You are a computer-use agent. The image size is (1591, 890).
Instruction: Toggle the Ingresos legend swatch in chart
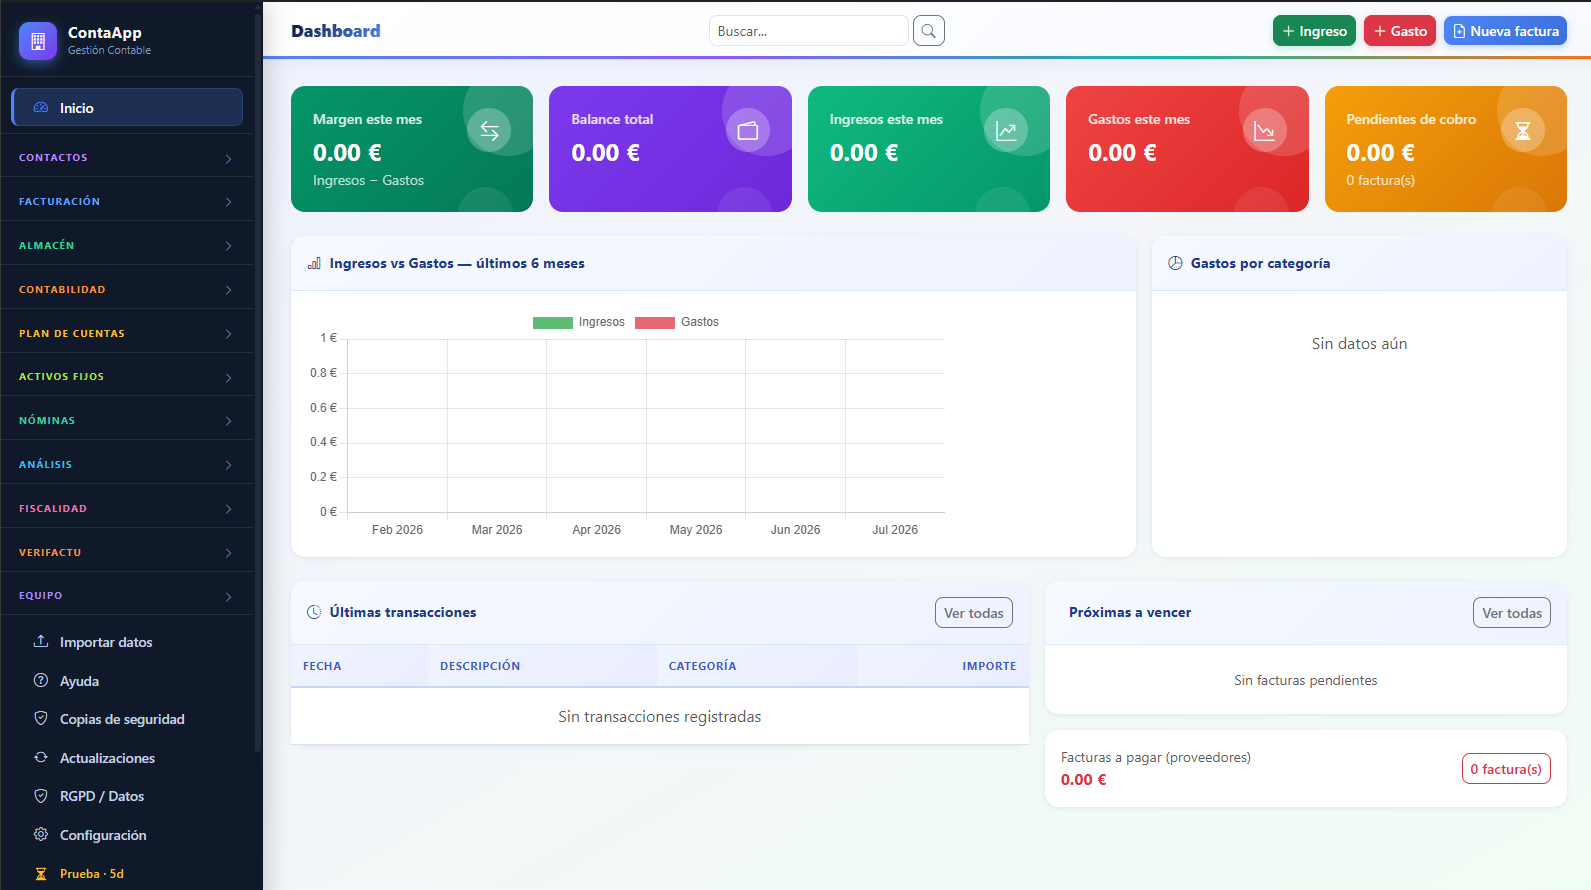[553, 322]
